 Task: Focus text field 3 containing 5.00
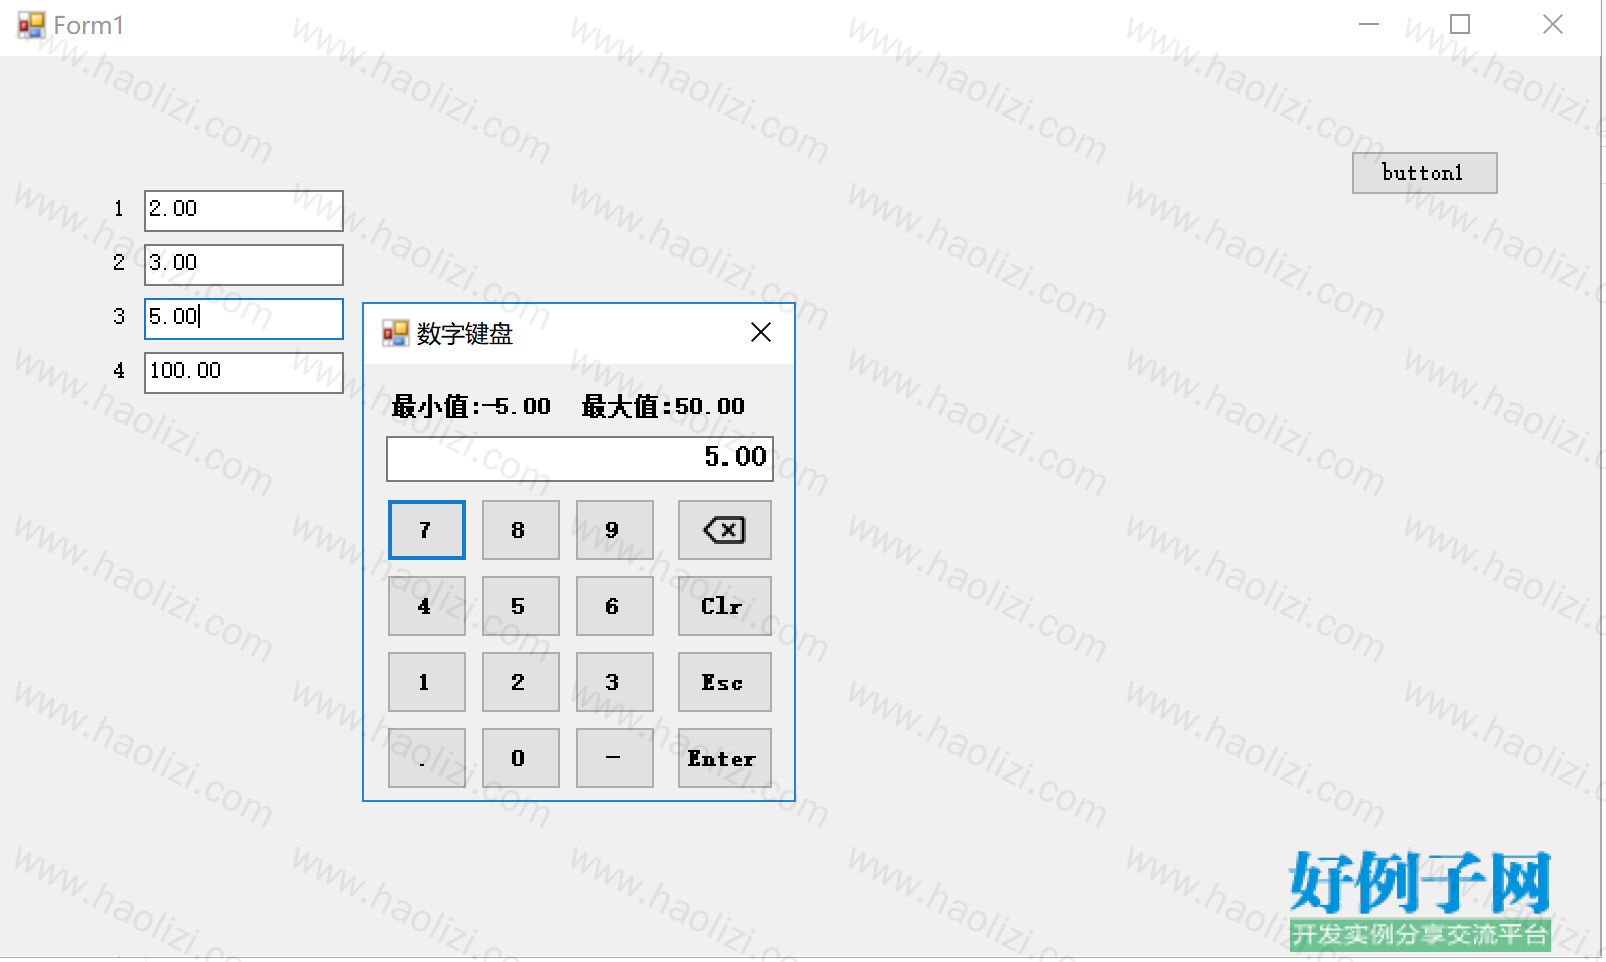(244, 318)
